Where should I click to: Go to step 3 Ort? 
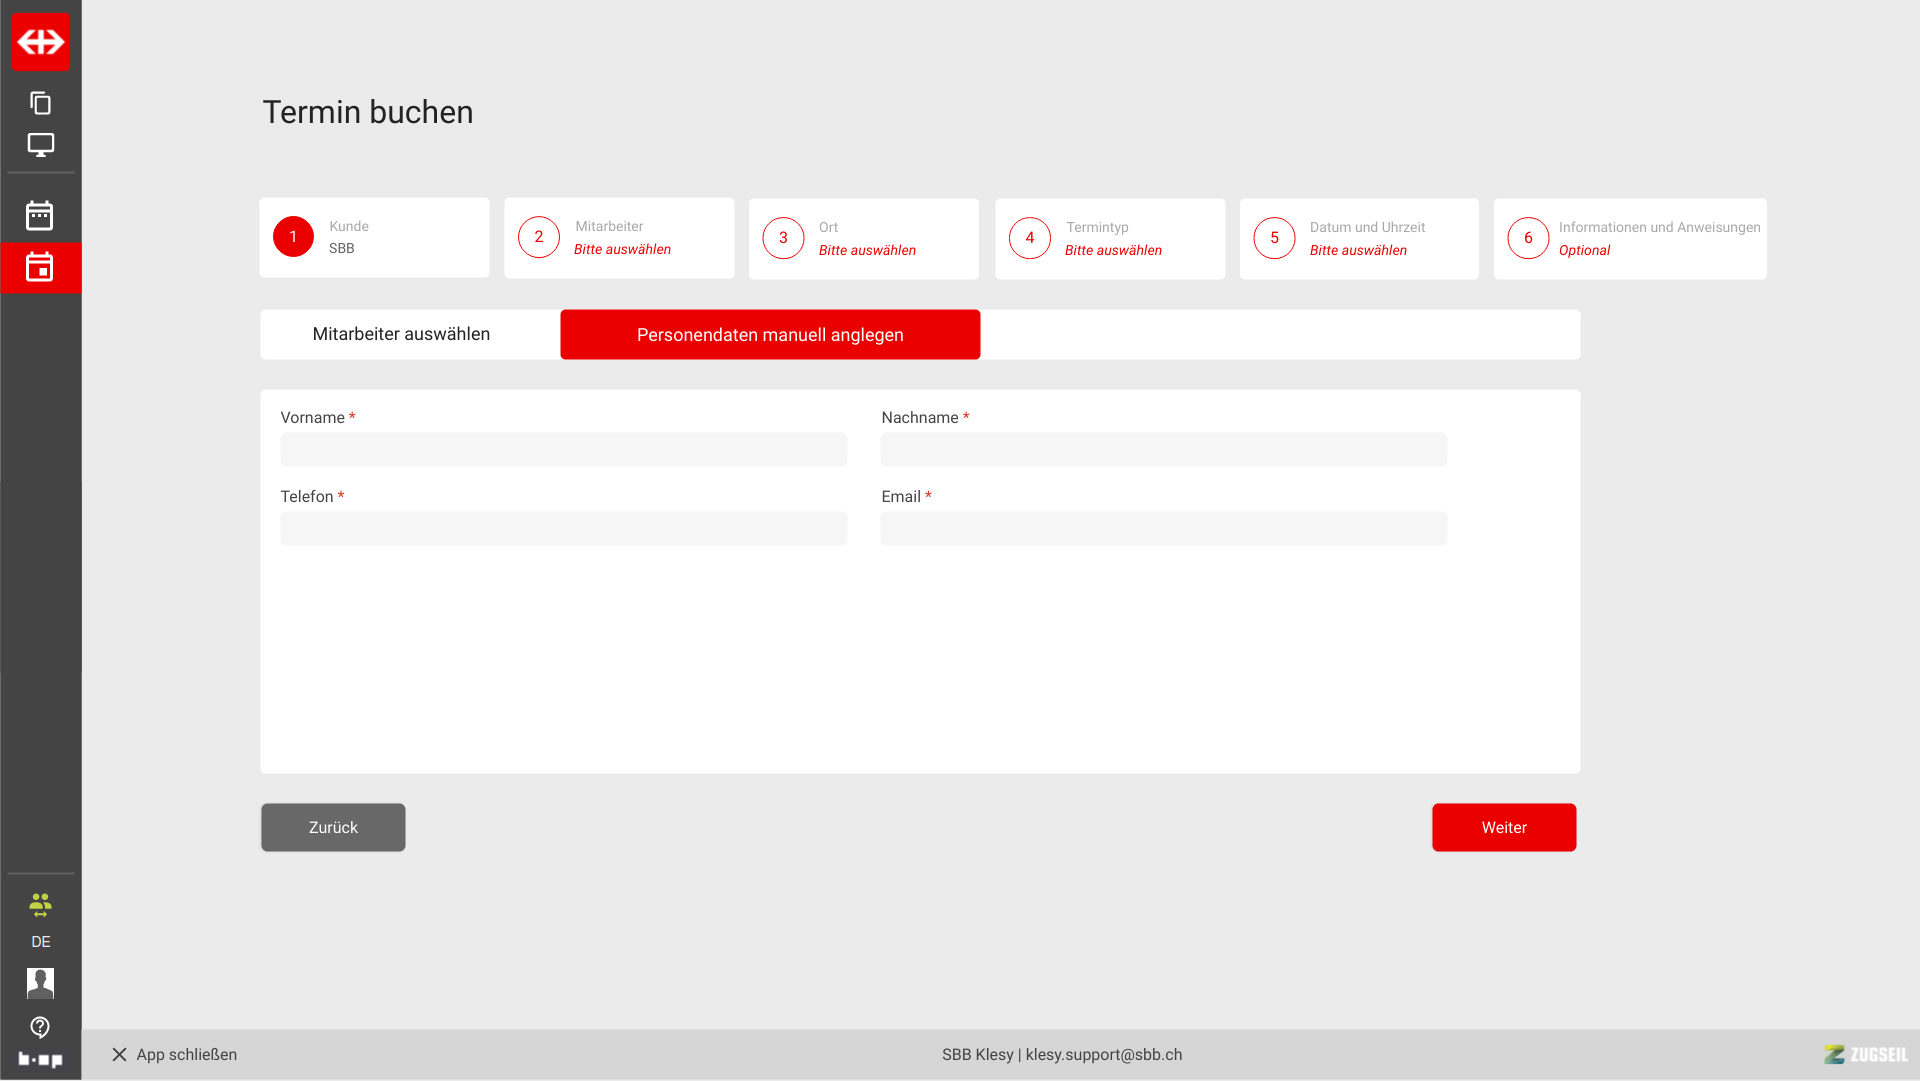tap(863, 239)
